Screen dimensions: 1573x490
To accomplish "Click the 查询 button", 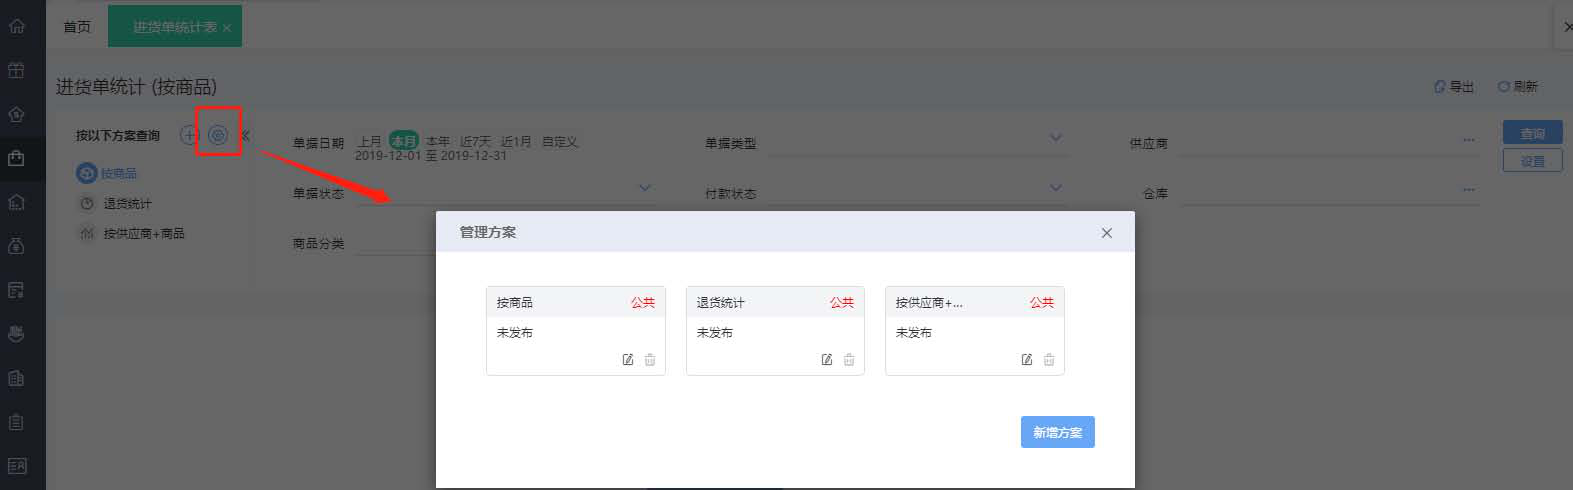I will pyautogui.click(x=1532, y=133).
